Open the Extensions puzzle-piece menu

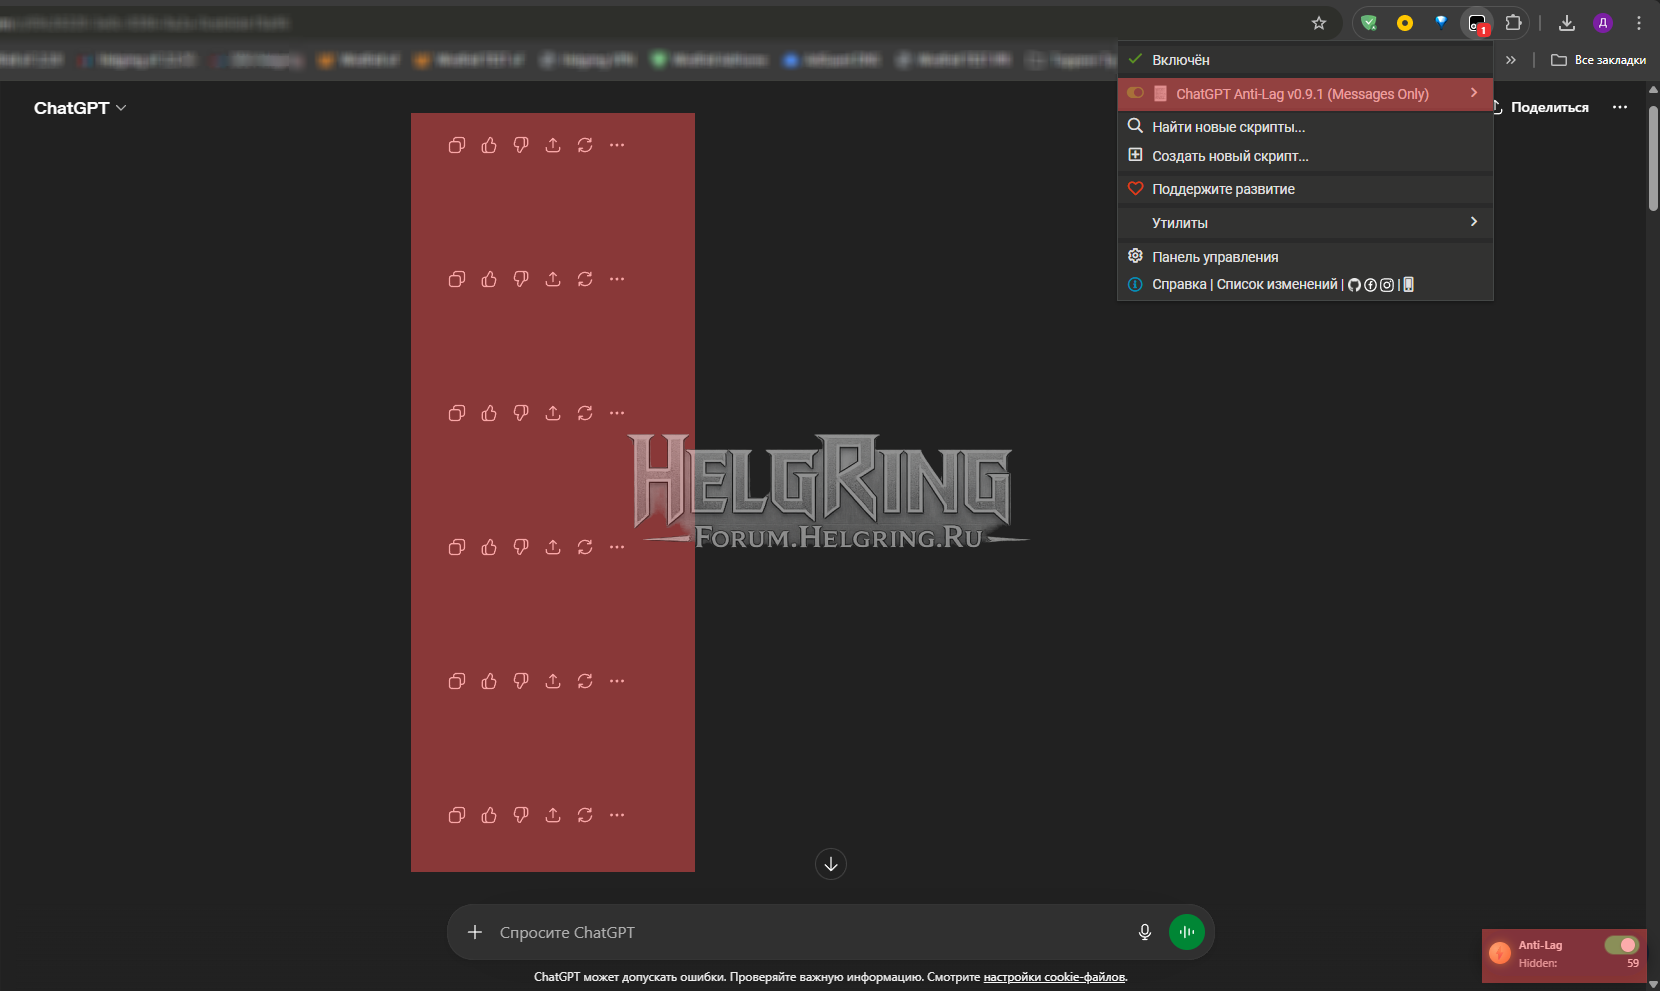pyautogui.click(x=1514, y=23)
